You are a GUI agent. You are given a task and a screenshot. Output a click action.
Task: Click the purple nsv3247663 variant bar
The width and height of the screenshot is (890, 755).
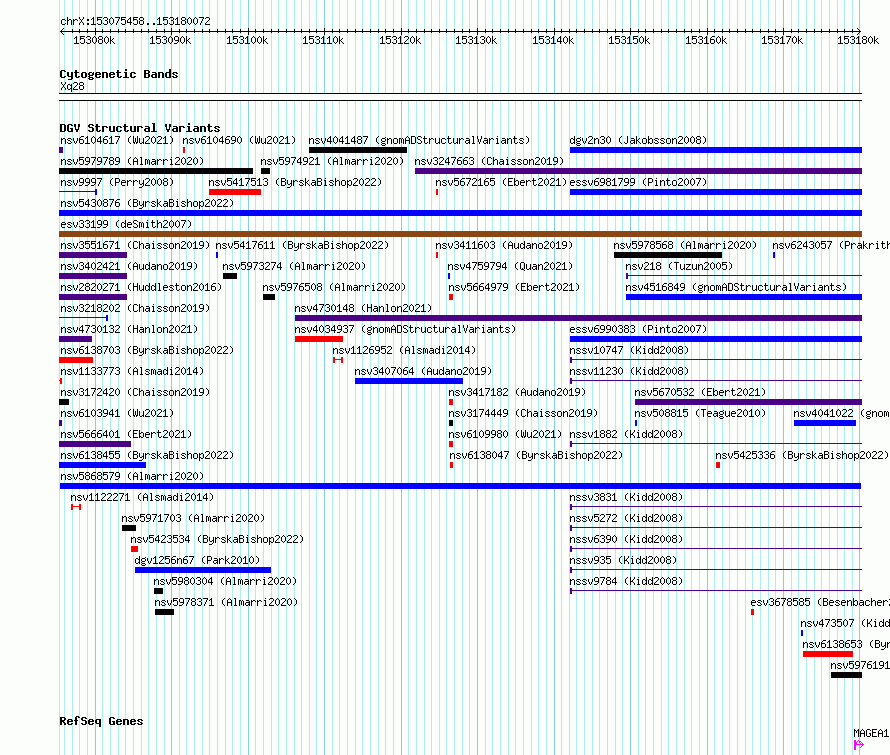click(x=639, y=171)
